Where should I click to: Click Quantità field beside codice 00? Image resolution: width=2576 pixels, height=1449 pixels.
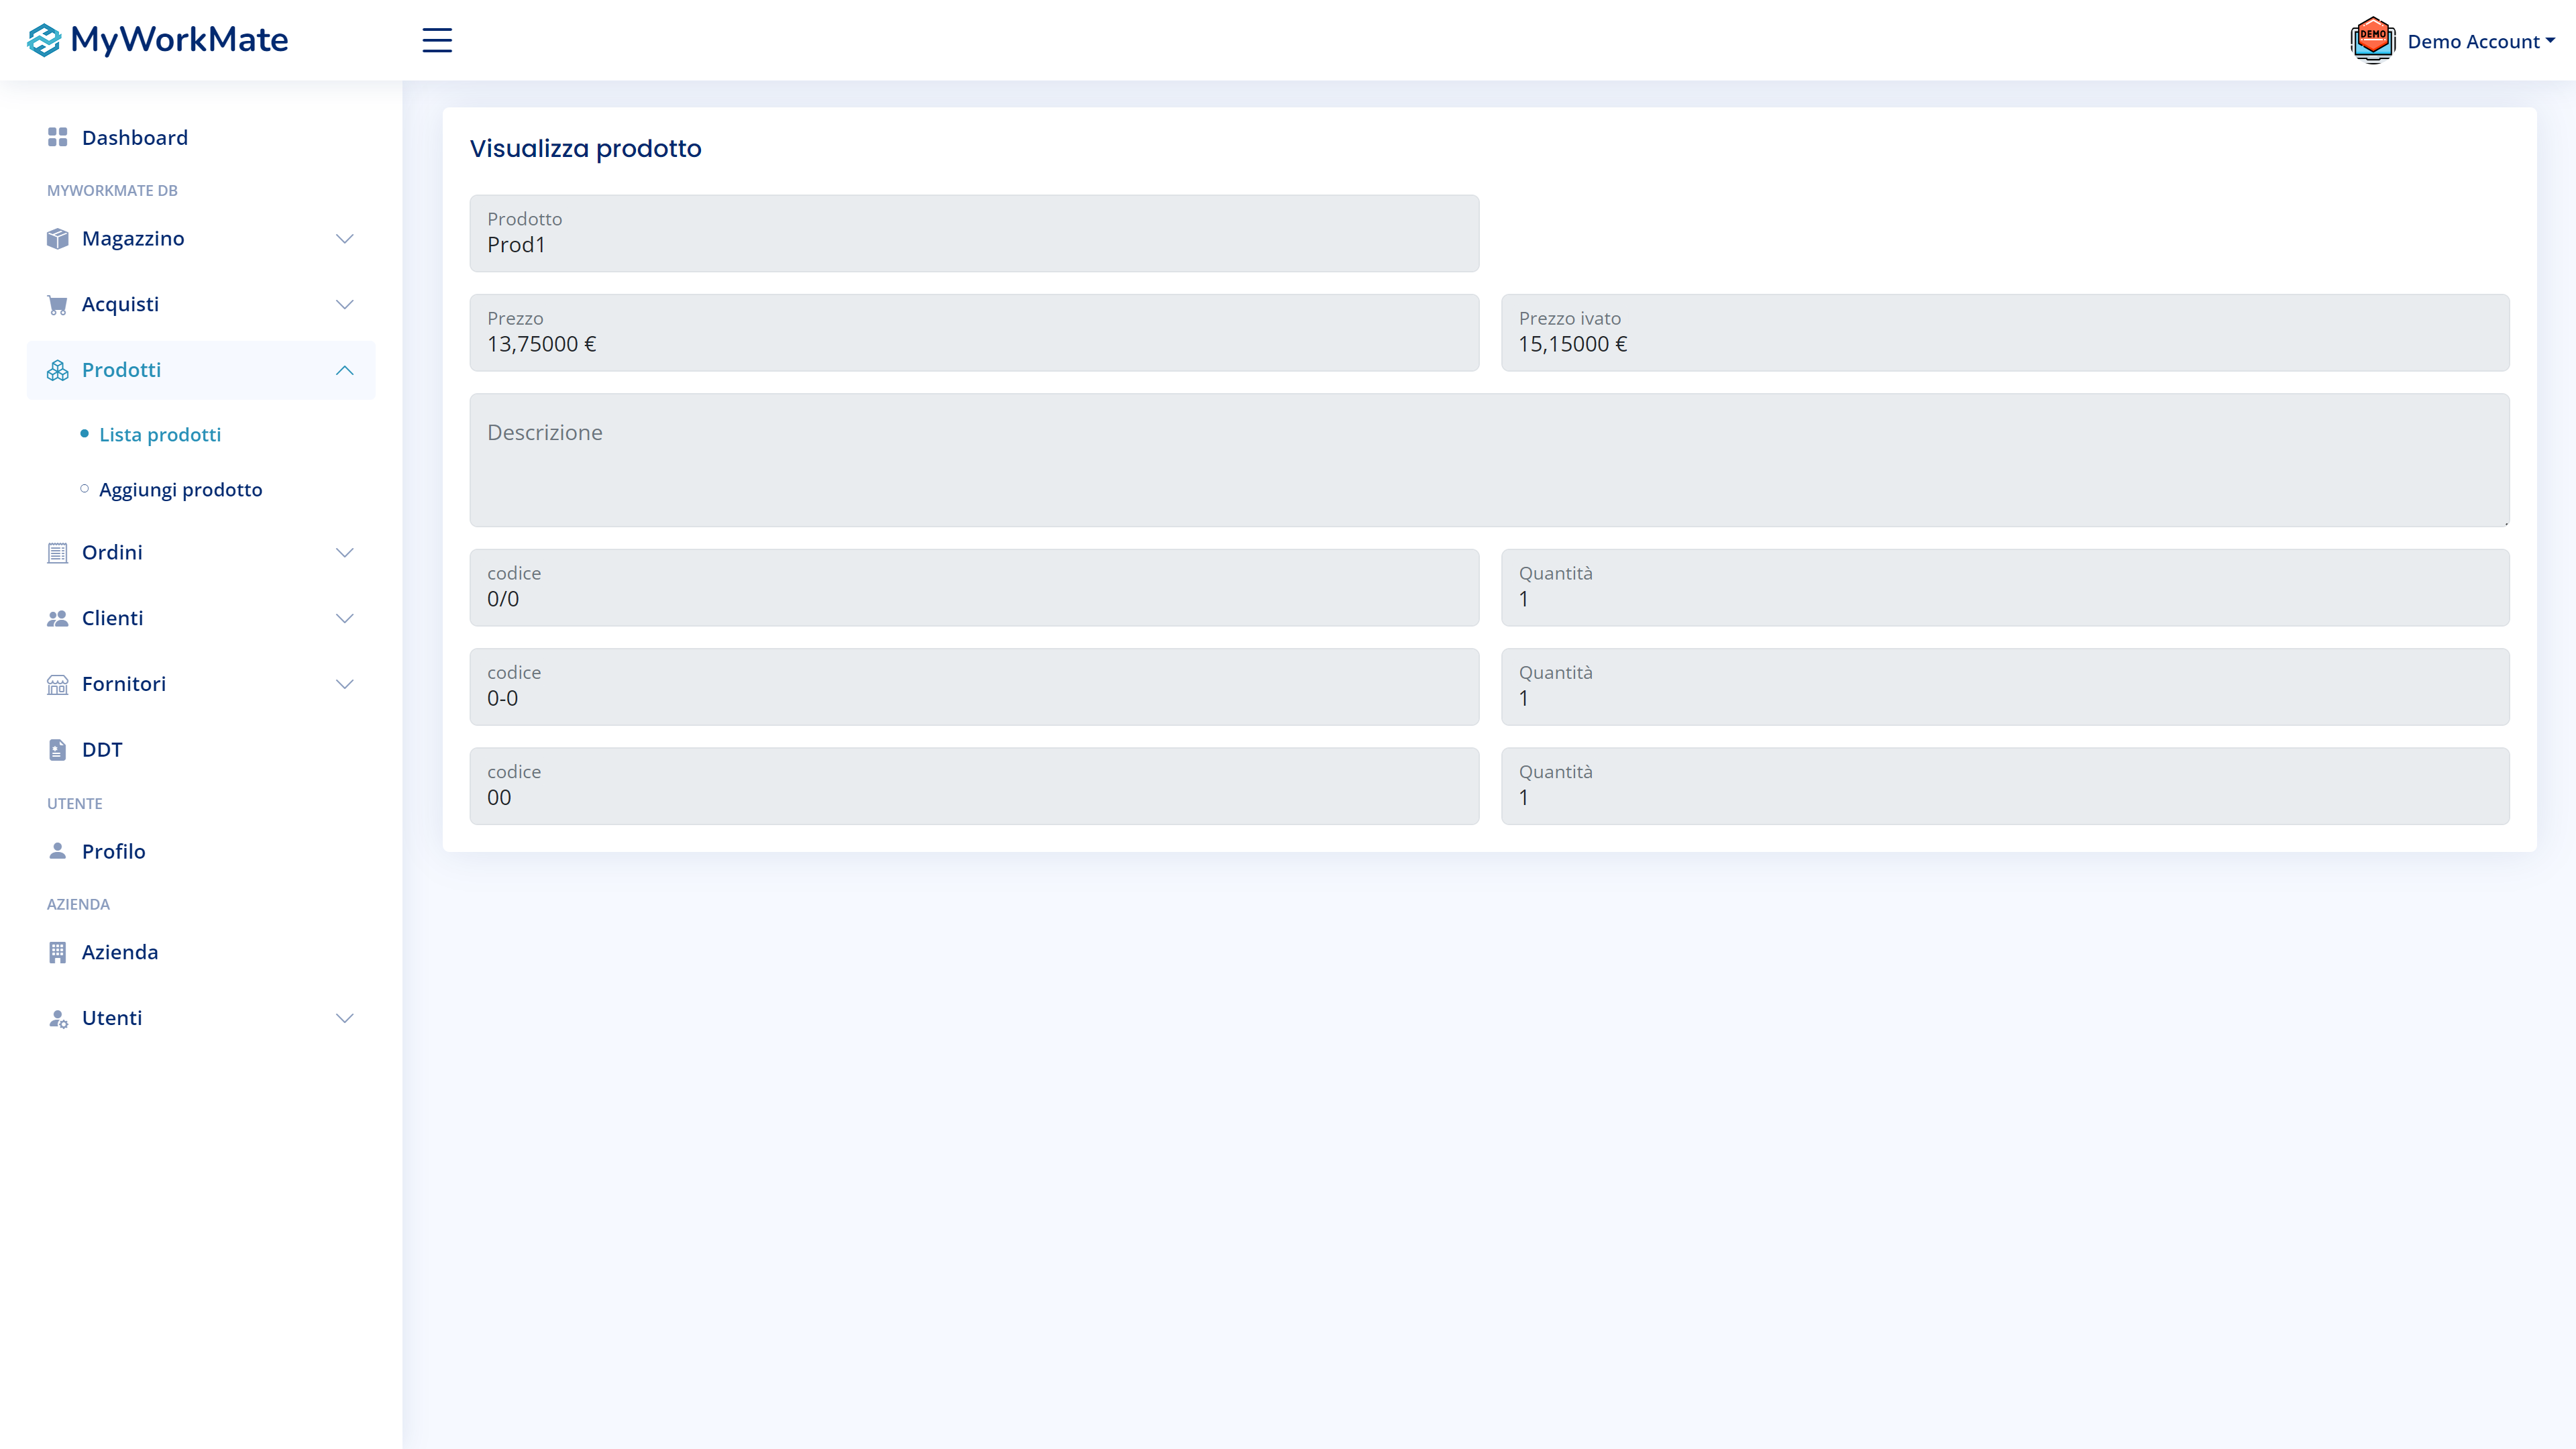pos(2005,786)
